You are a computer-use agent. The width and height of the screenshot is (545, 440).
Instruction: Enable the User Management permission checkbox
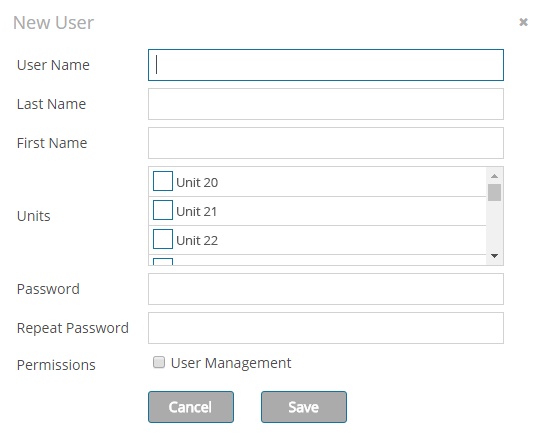click(x=159, y=362)
